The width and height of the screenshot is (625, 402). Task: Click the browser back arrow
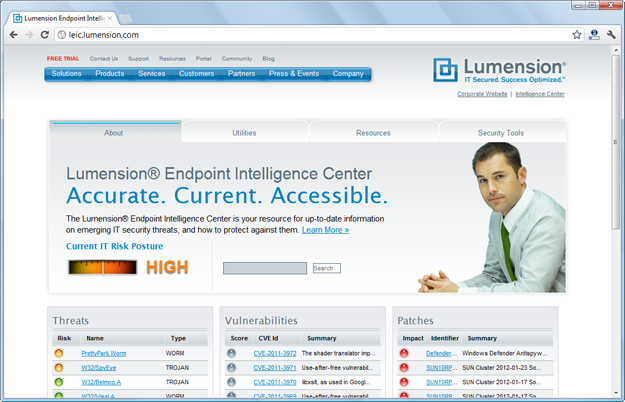coord(13,34)
